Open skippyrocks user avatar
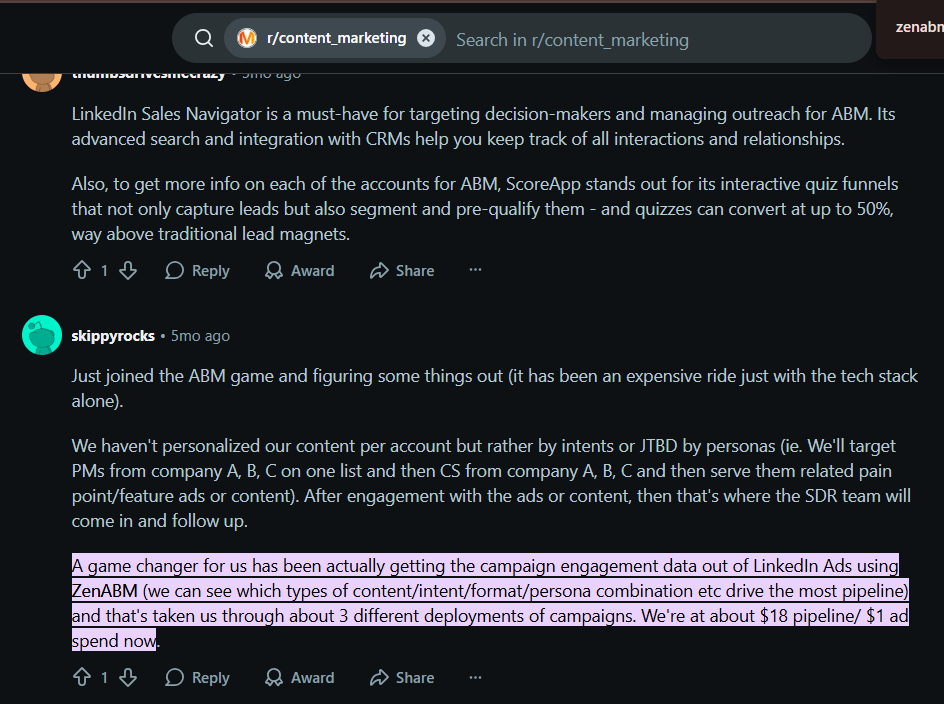 pos(42,335)
